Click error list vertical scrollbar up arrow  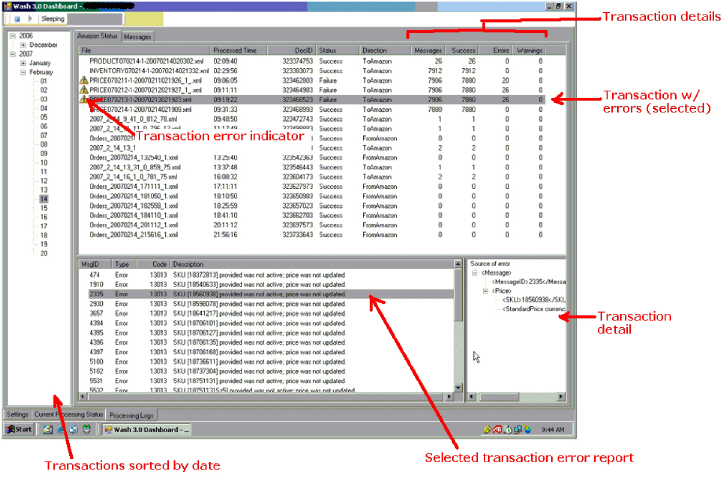458,264
